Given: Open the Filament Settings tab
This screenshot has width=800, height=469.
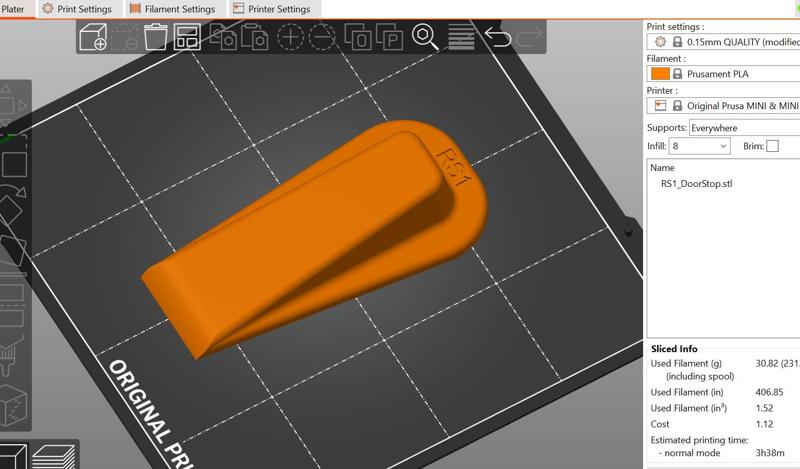Looking at the screenshot, I should click(x=173, y=9).
